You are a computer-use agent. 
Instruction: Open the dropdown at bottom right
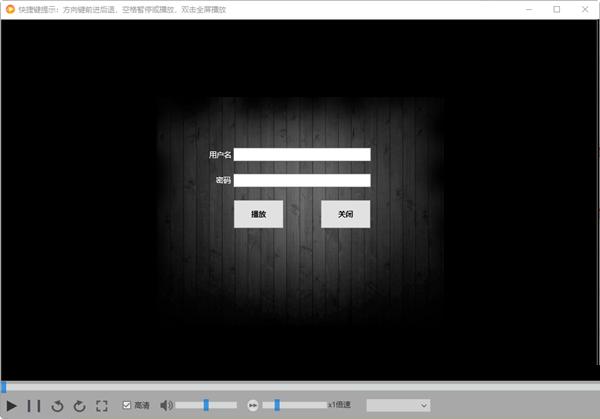click(x=398, y=405)
